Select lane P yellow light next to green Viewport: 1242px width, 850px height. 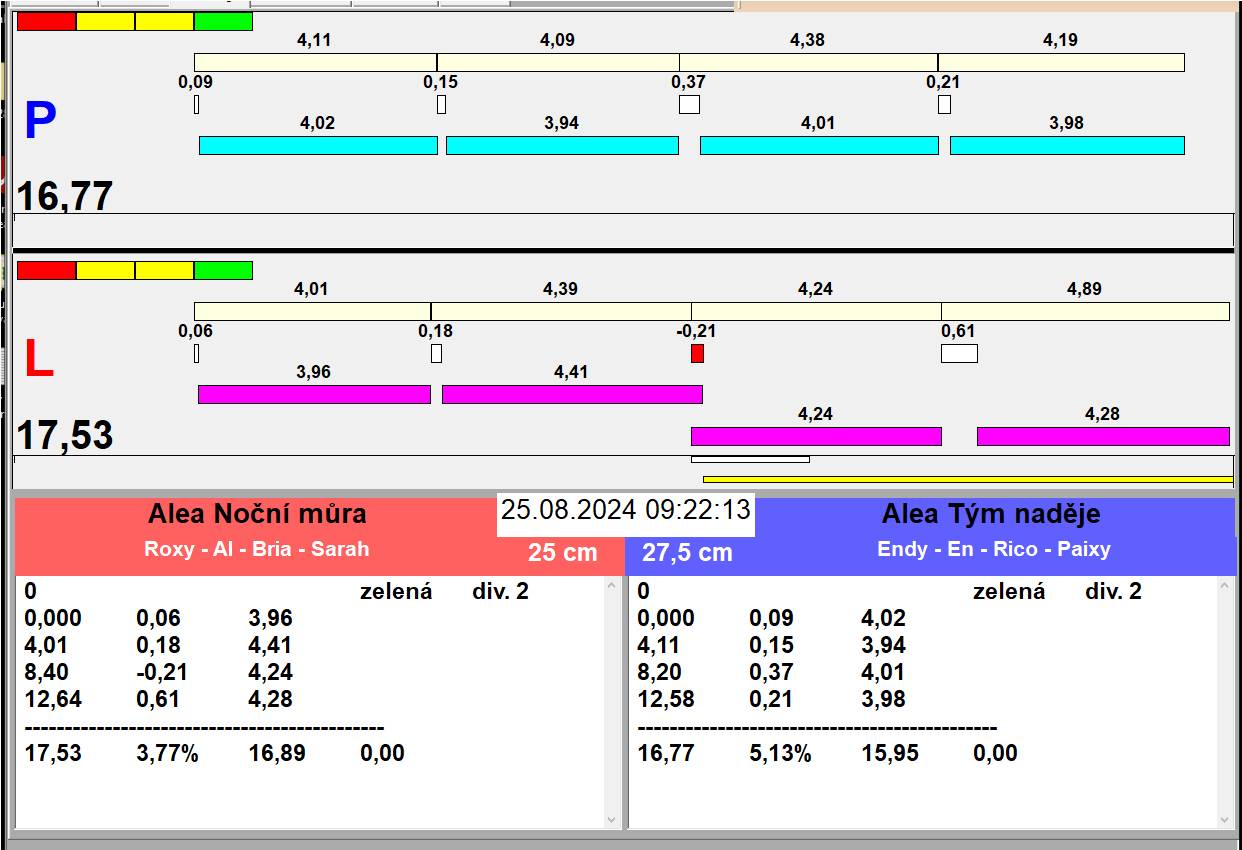(x=164, y=21)
